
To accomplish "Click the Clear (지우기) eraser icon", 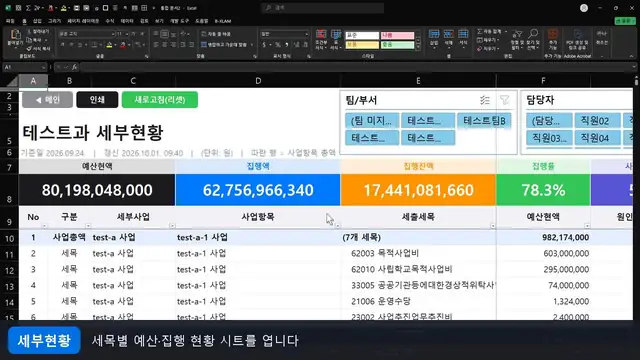I will pyautogui.click(x=480, y=49).
